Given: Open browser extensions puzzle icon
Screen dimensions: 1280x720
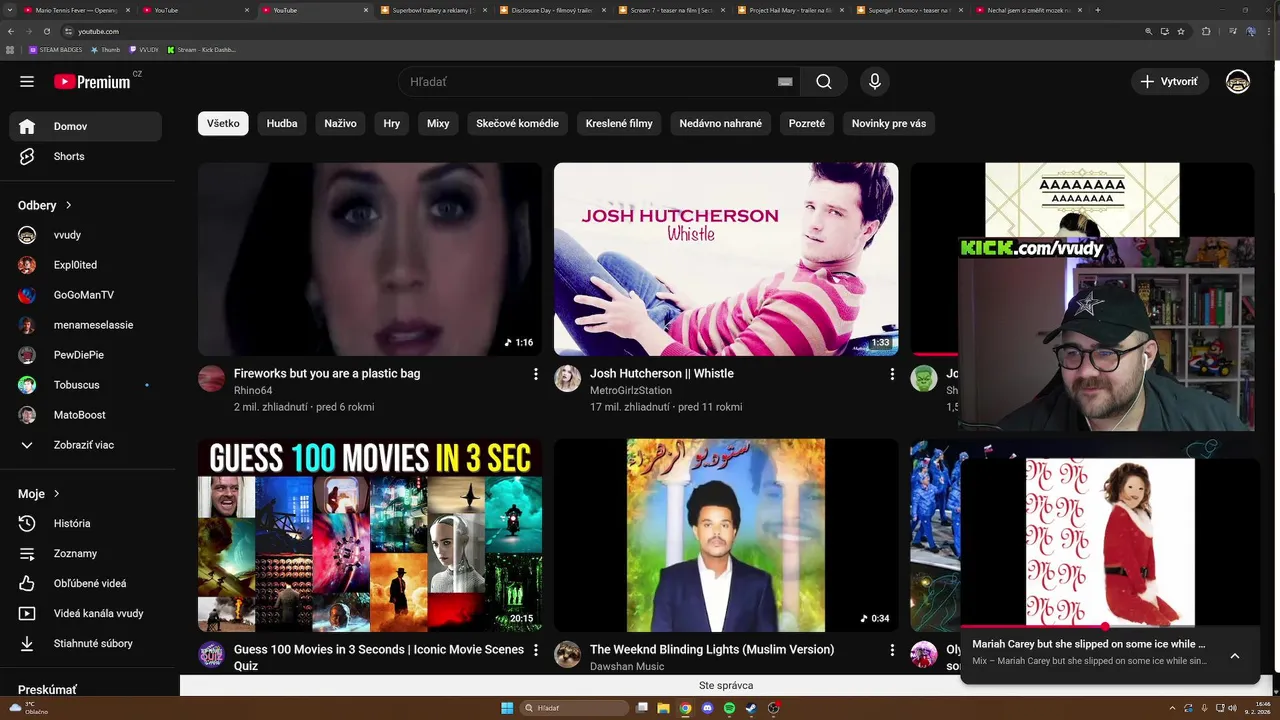Looking at the screenshot, I should click(x=1206, y=31).
